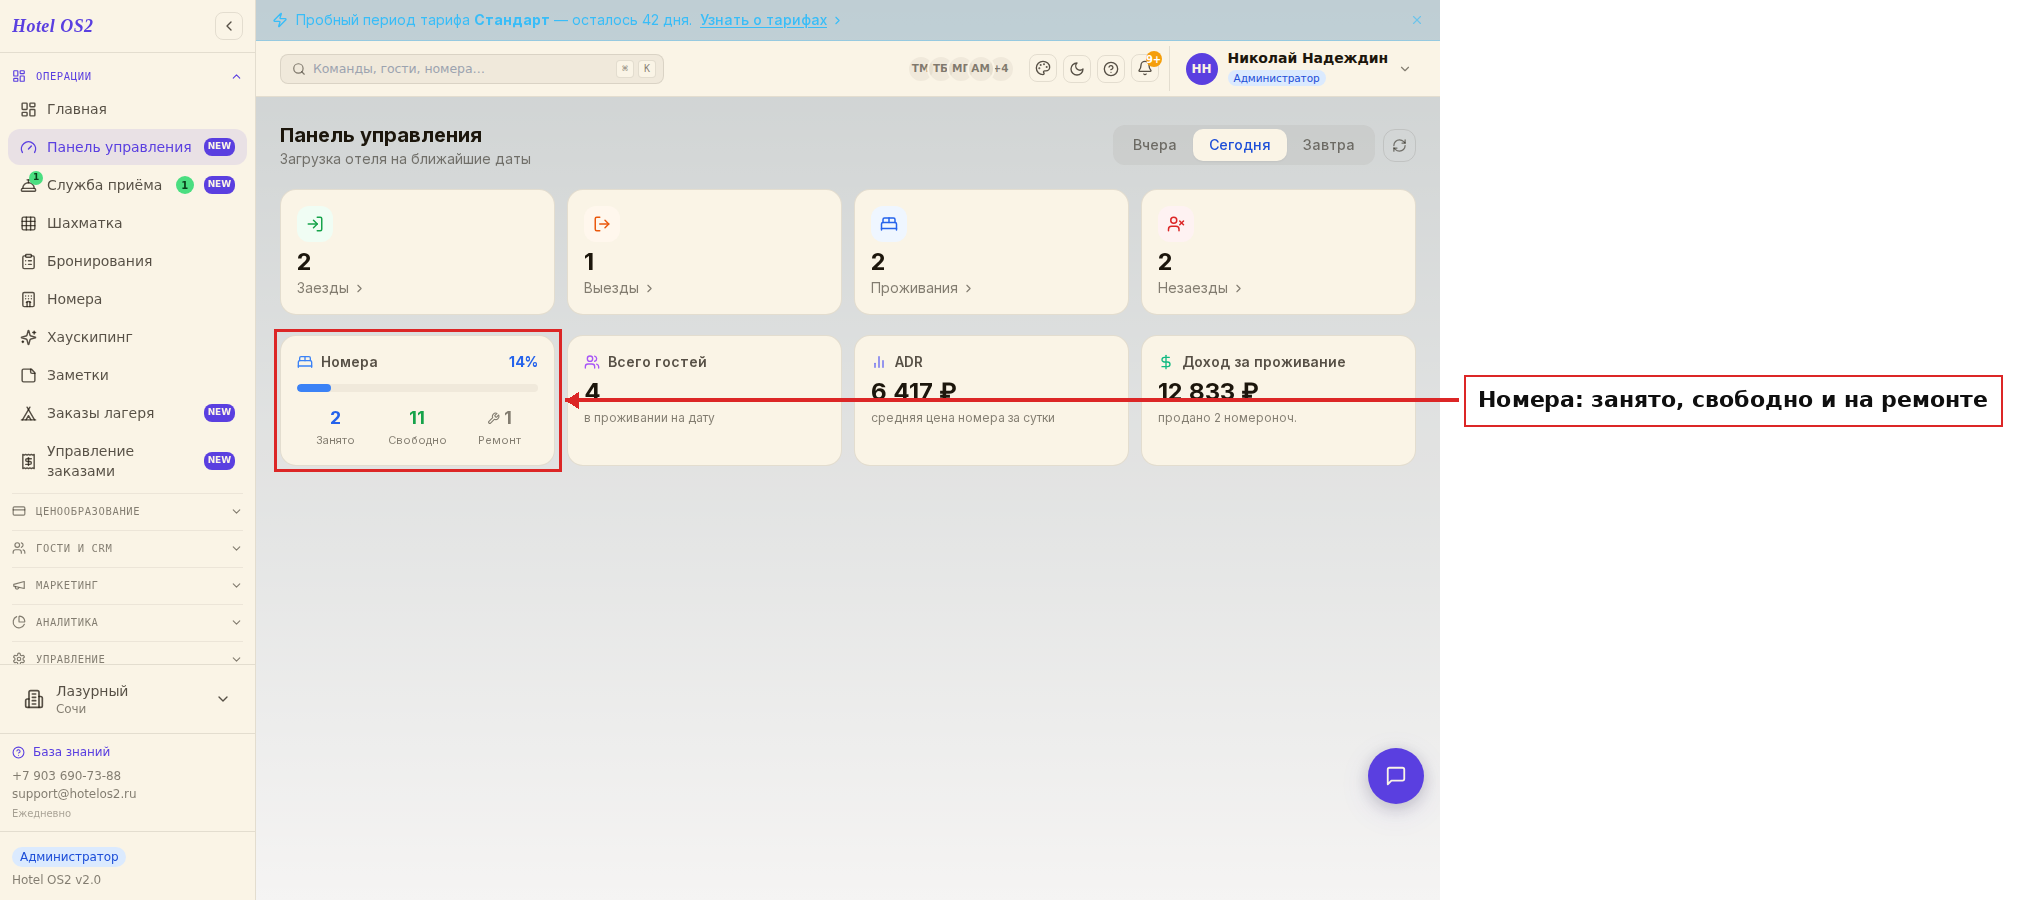Image resolution: width=2026 pixels, height=900 pixels.
Task: Open the Николай Надеждин user menu
Action: 1298,68
